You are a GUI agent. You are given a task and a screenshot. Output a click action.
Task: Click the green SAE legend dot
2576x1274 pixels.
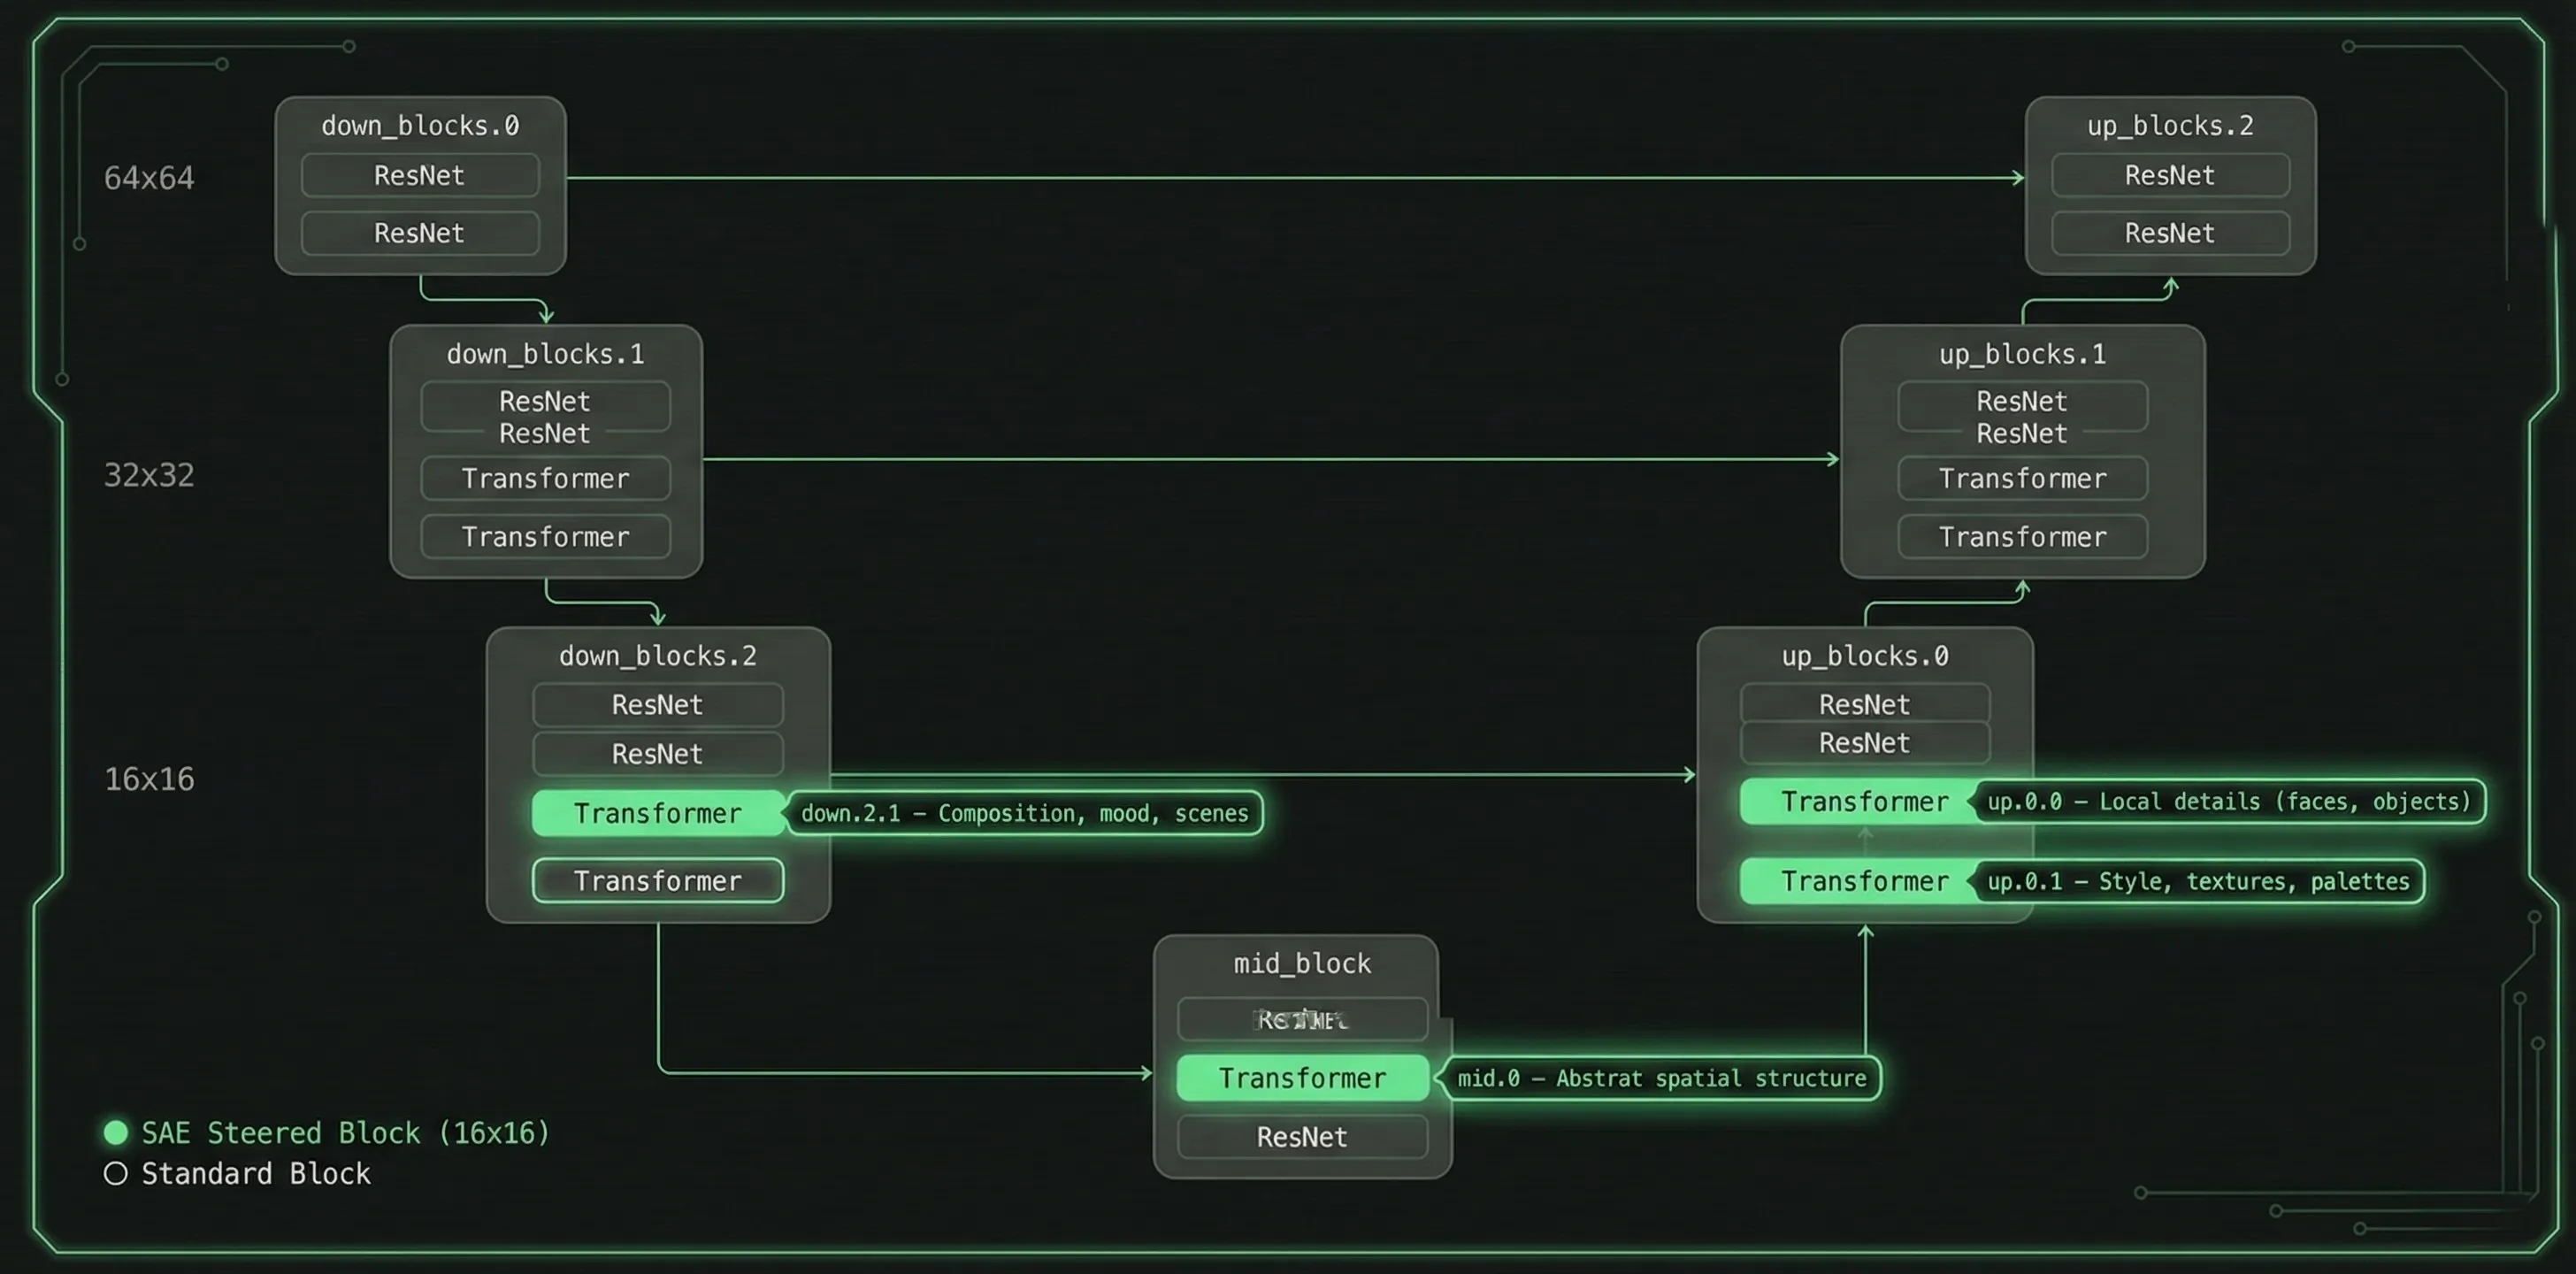(x=116, y=1132)
